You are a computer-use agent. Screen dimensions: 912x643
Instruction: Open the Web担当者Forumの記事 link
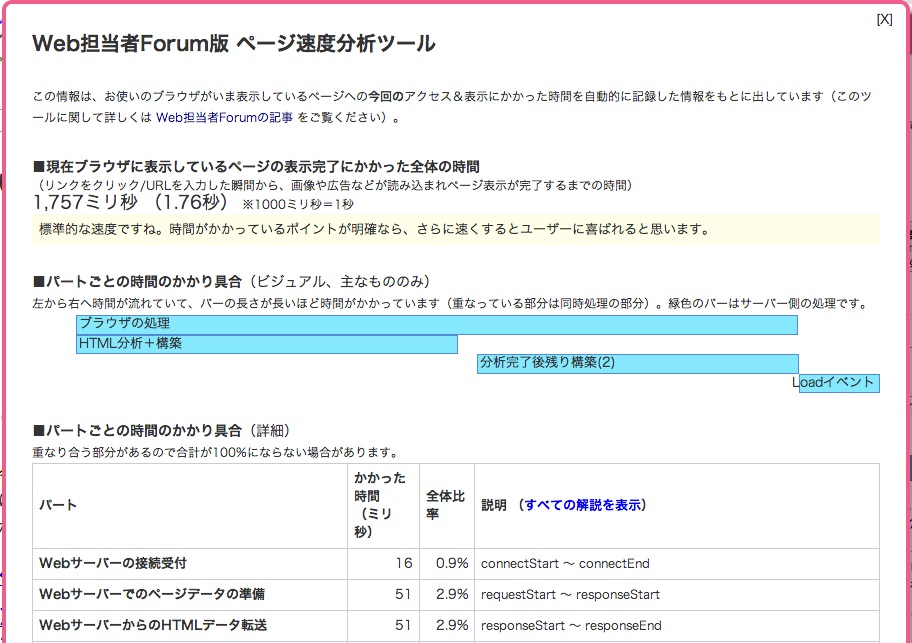pyautogui.click(x=225, y=117)
